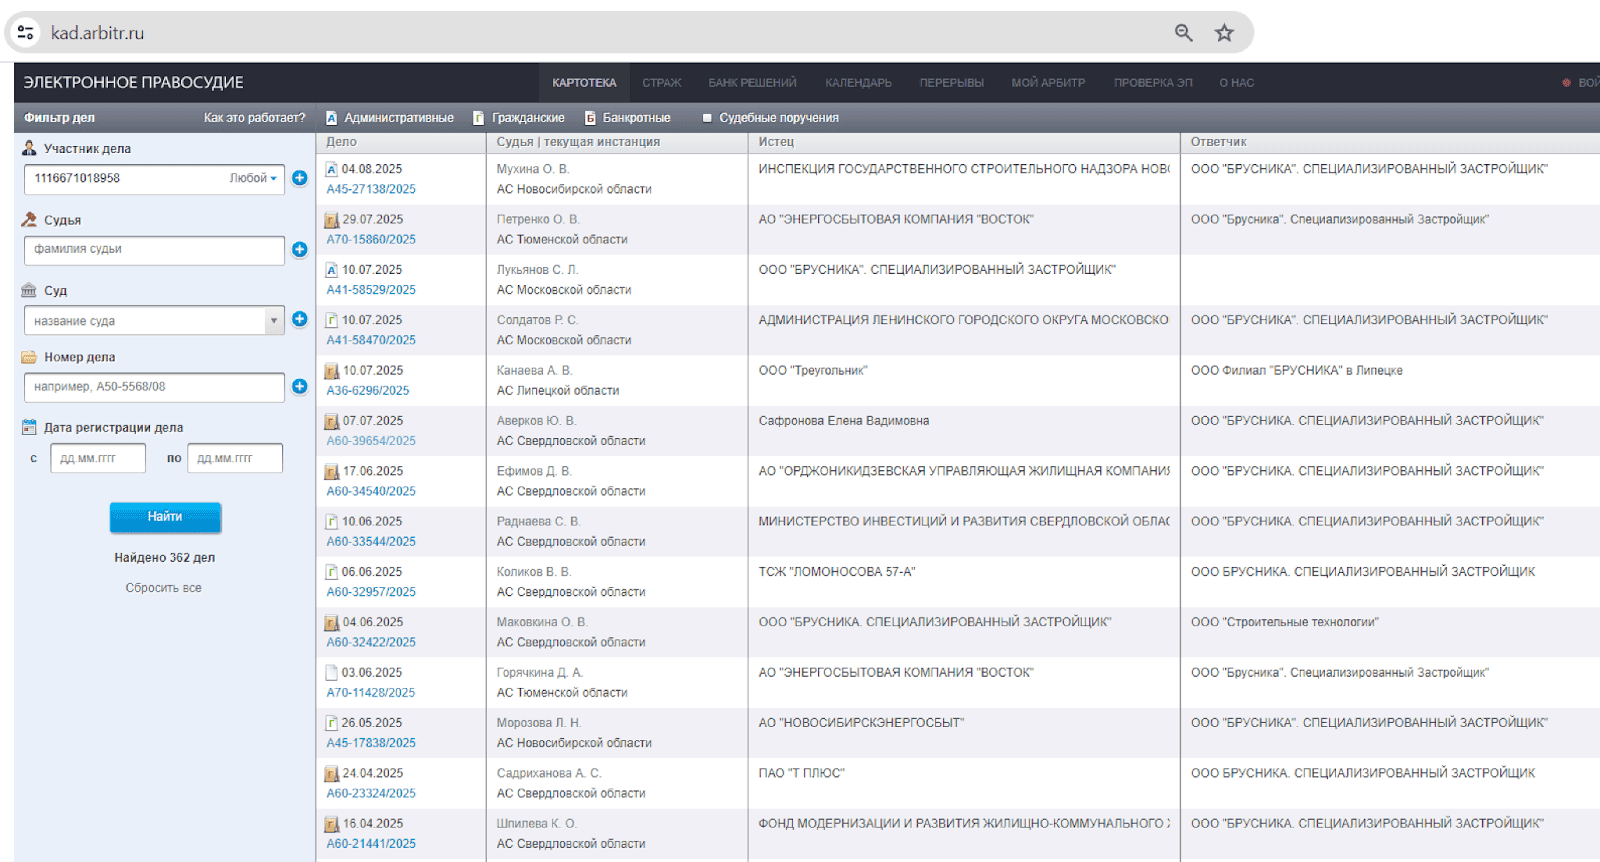This screenshot has height=862, width=1600.
Task: Bookmark this page with the star icon
Action: pos(1224,33)
